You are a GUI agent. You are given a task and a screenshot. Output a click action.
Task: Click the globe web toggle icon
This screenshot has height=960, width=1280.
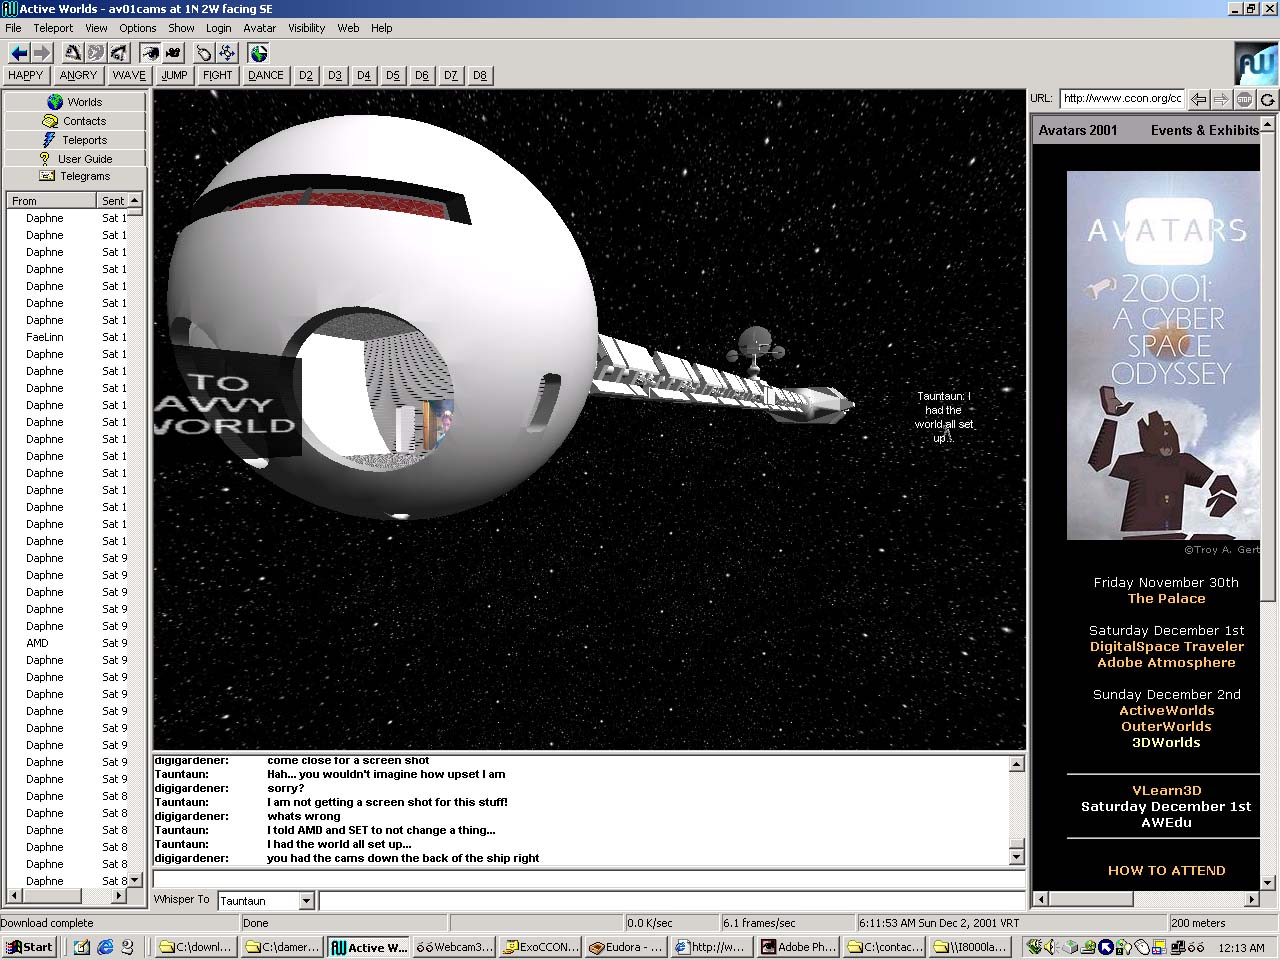click(259, 53)
